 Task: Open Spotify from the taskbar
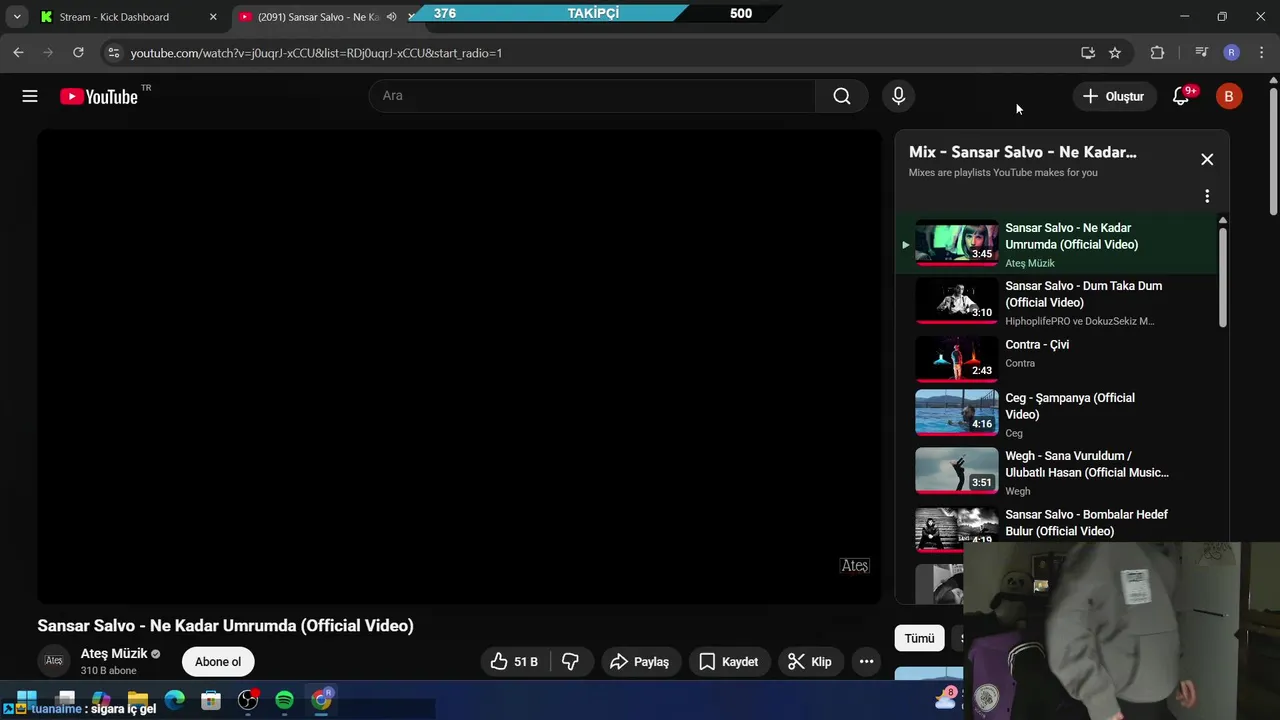284,699
